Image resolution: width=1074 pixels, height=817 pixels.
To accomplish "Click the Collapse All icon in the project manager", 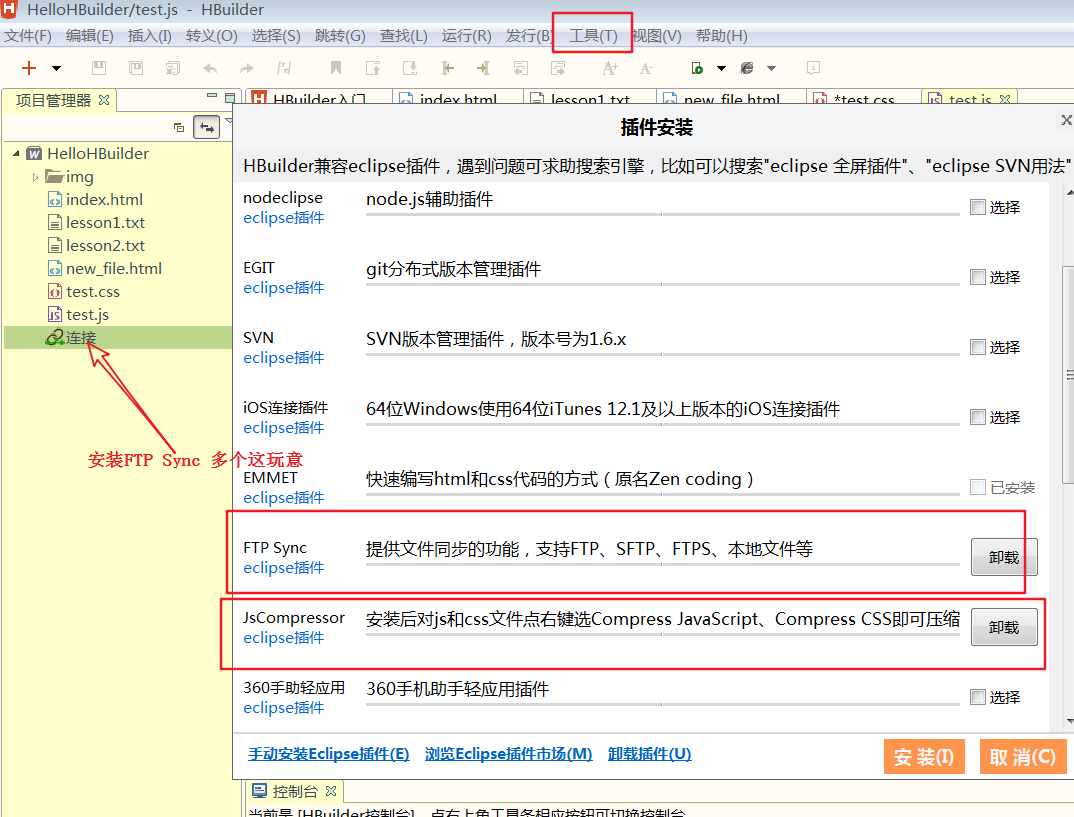I will click(x=179, y=127).
